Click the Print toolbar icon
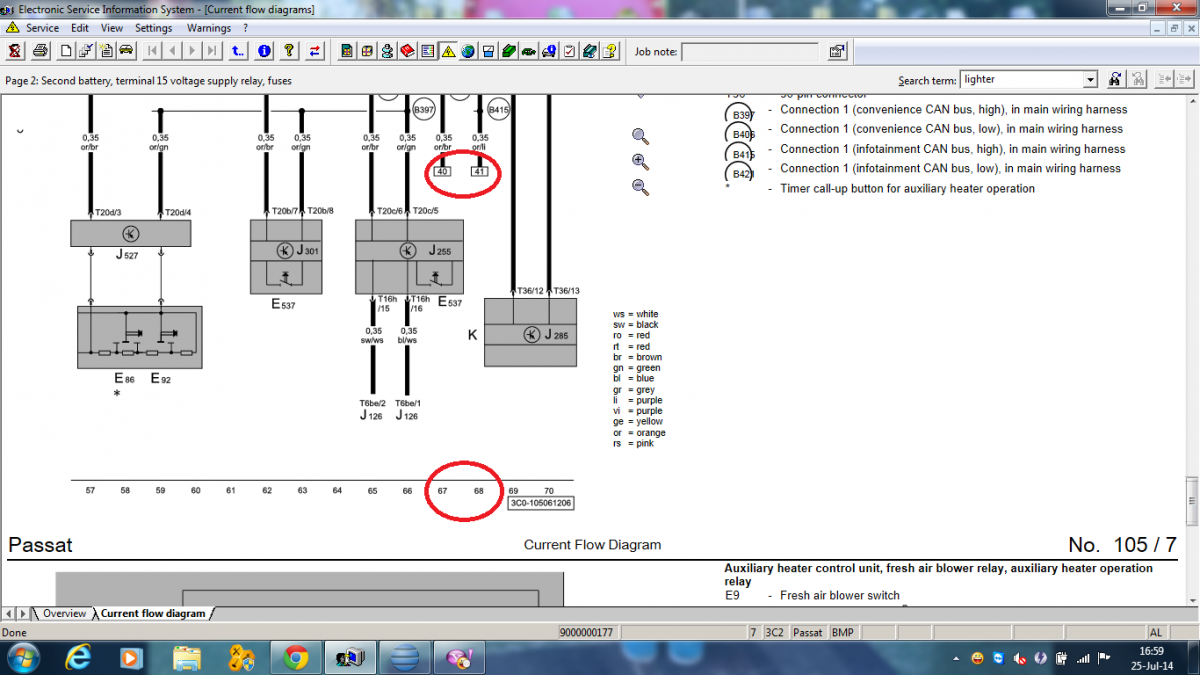Screen dimensions: 1200x675 (x=40, y=51)
